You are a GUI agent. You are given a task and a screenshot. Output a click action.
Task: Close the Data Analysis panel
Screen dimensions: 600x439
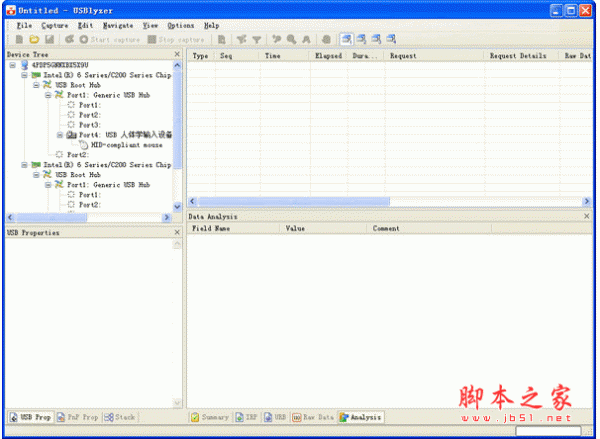[x=586, y=216]
